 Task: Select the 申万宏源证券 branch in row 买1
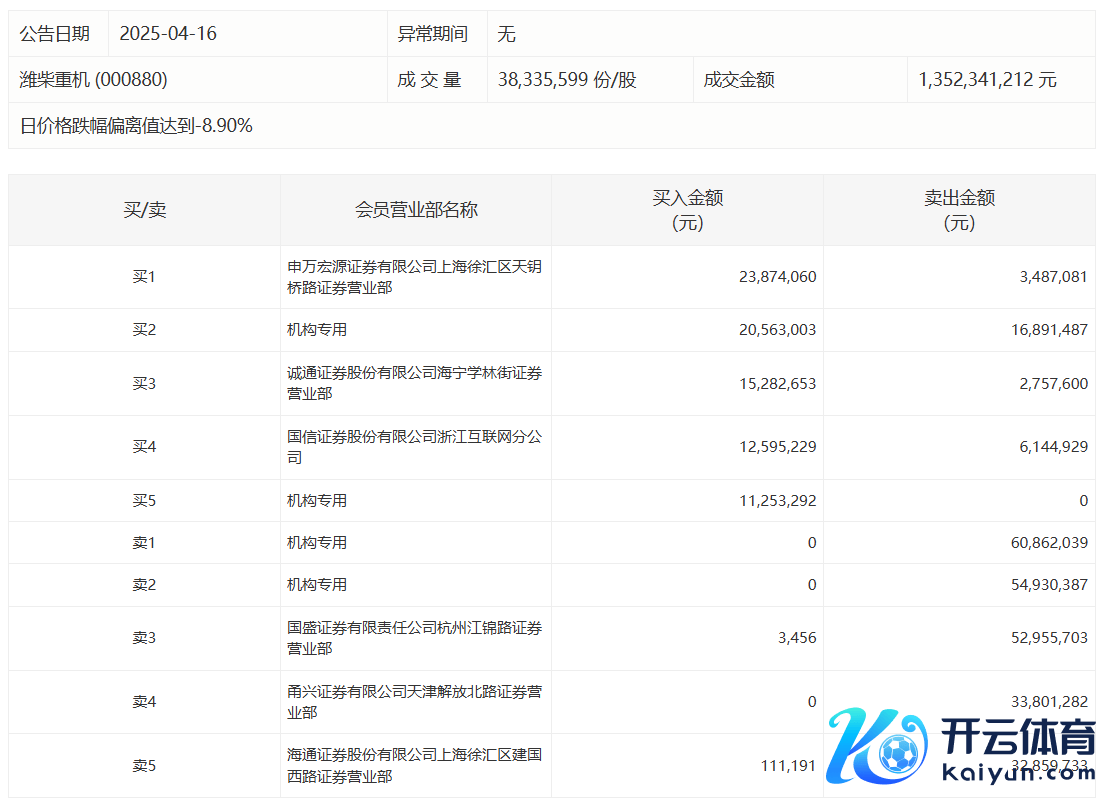(x=414, y=277)
